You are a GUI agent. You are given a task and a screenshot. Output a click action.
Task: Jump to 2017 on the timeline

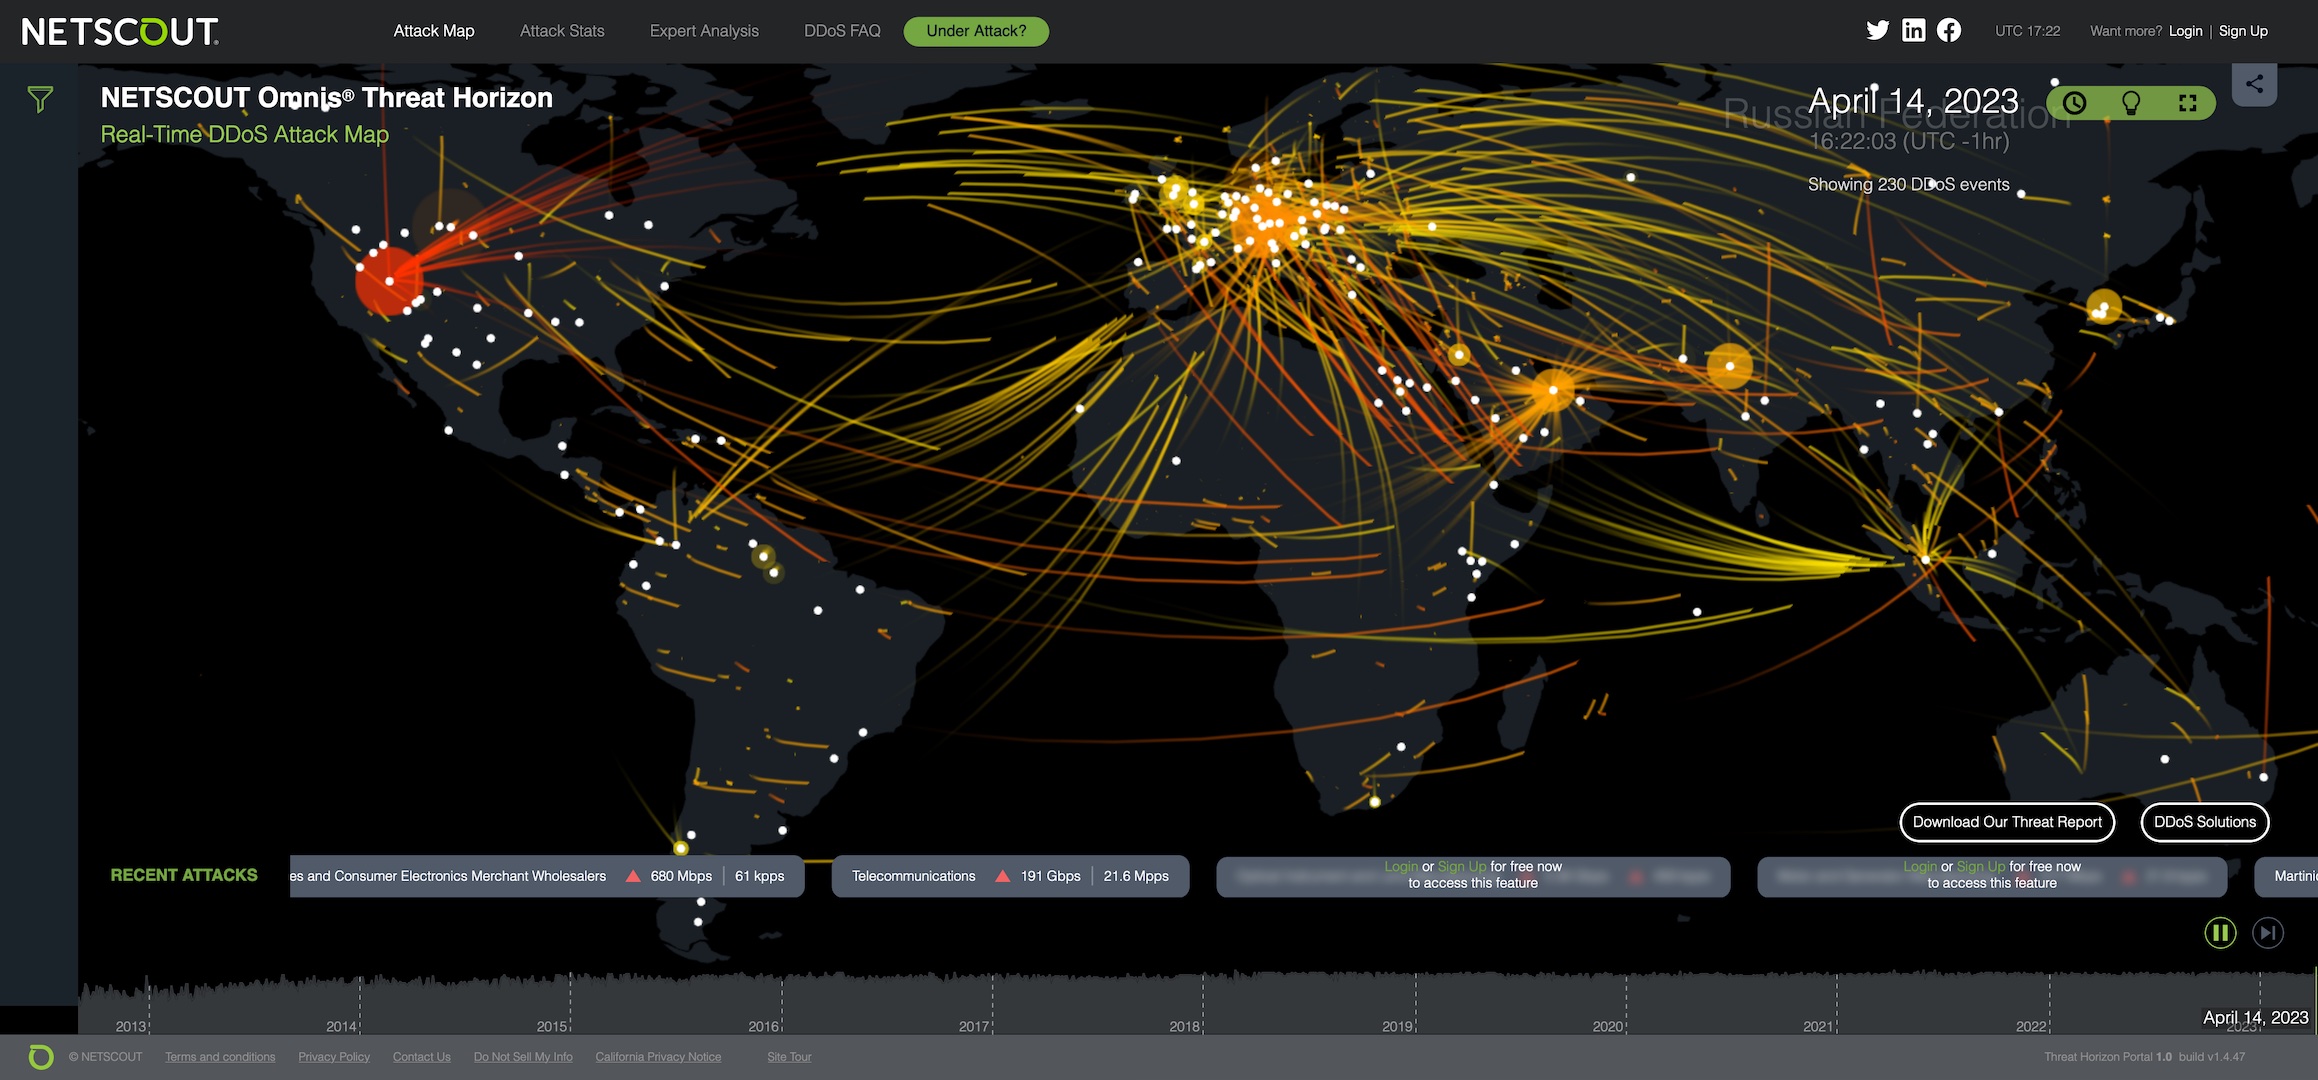coord(974,1026)
